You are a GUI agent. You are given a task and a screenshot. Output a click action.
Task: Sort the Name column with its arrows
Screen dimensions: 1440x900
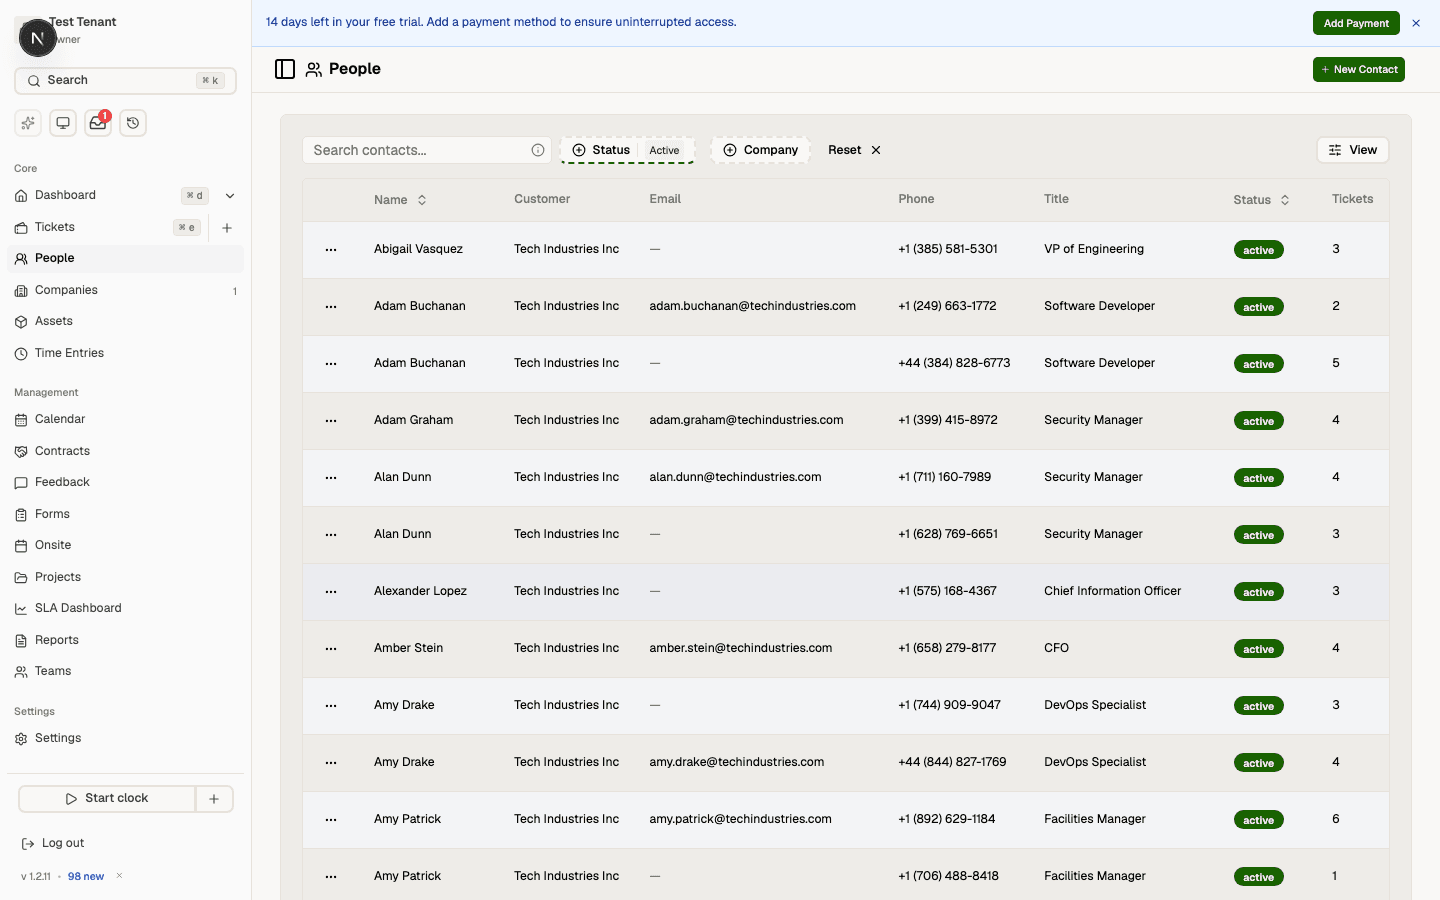421,199
